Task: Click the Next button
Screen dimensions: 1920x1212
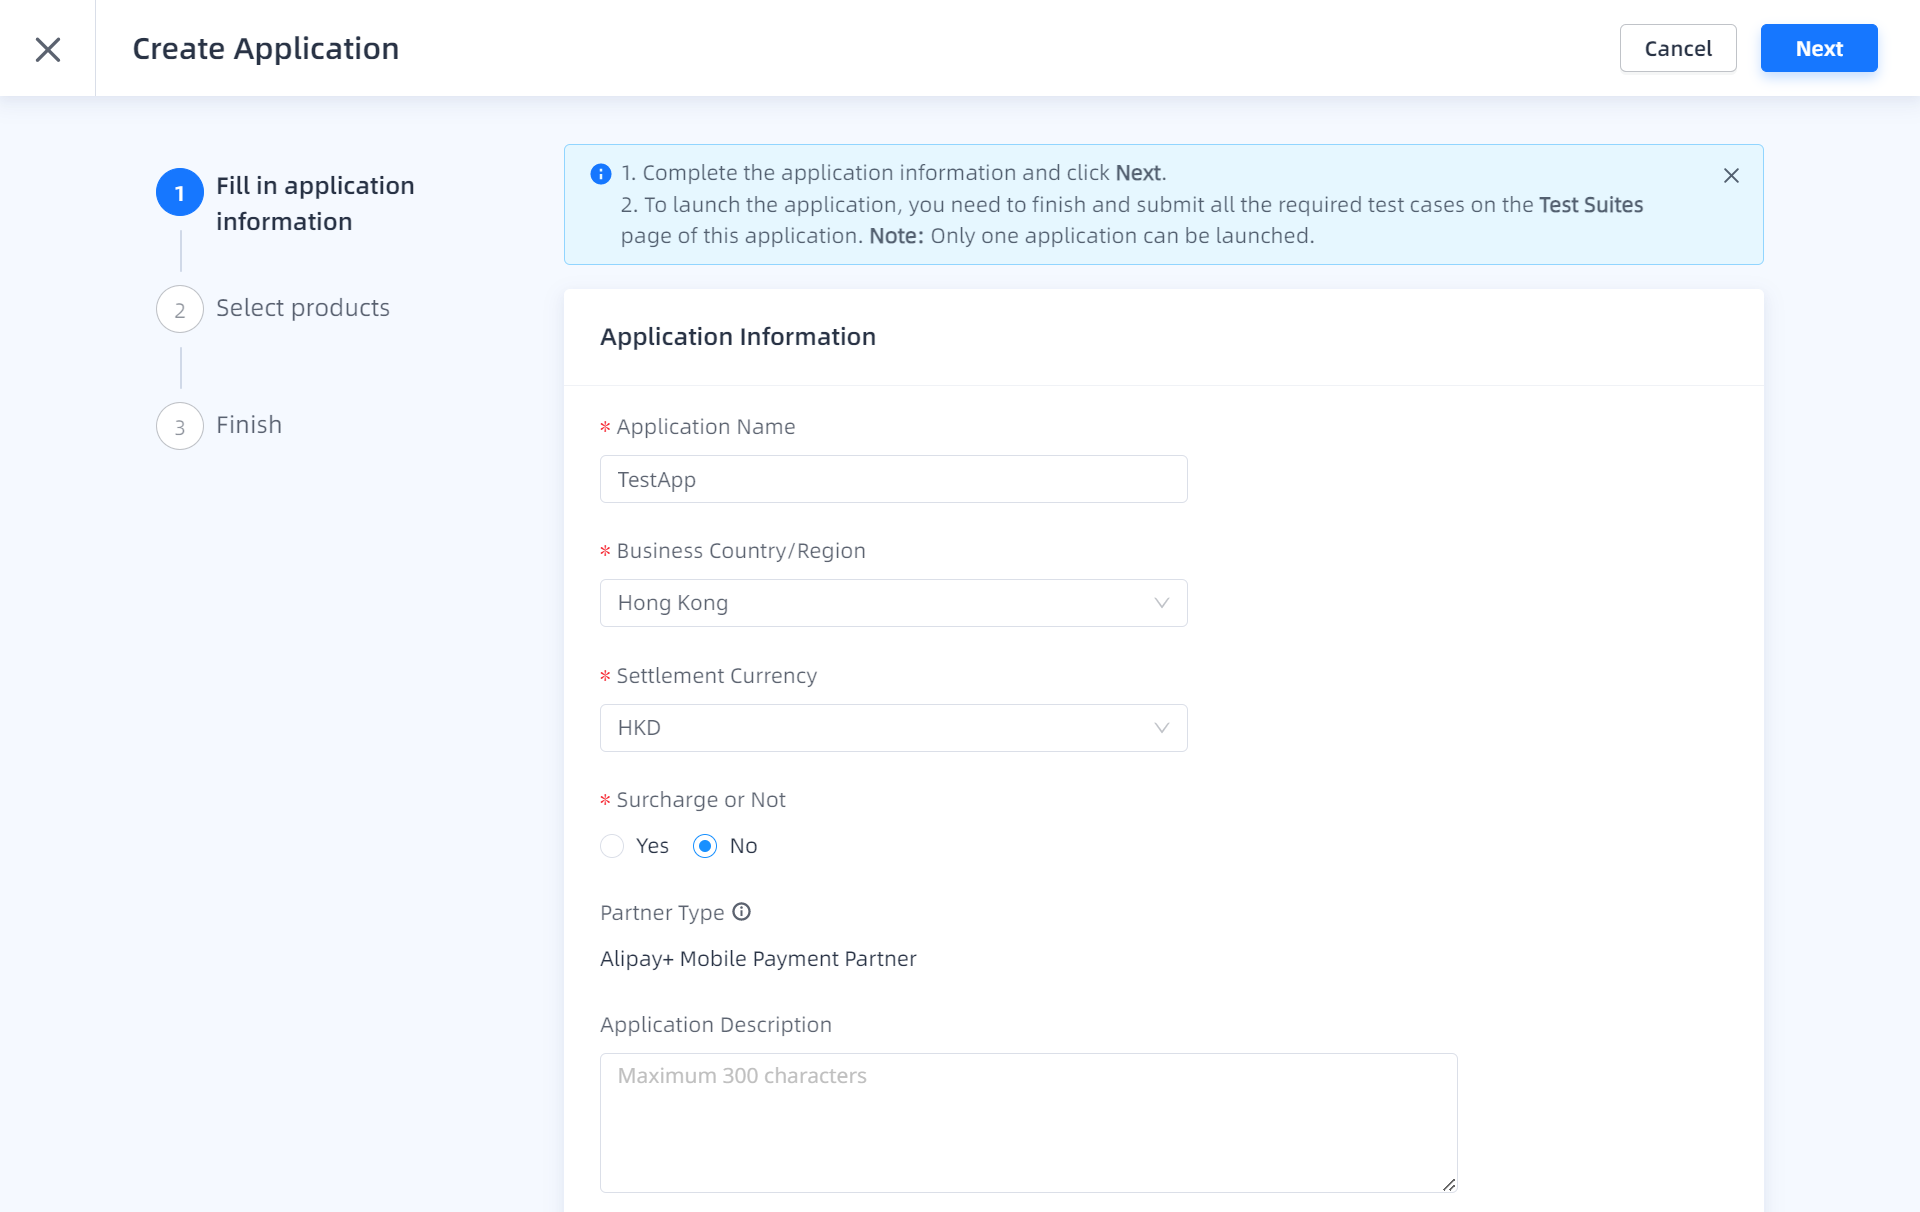Action: click(1818, 48)
